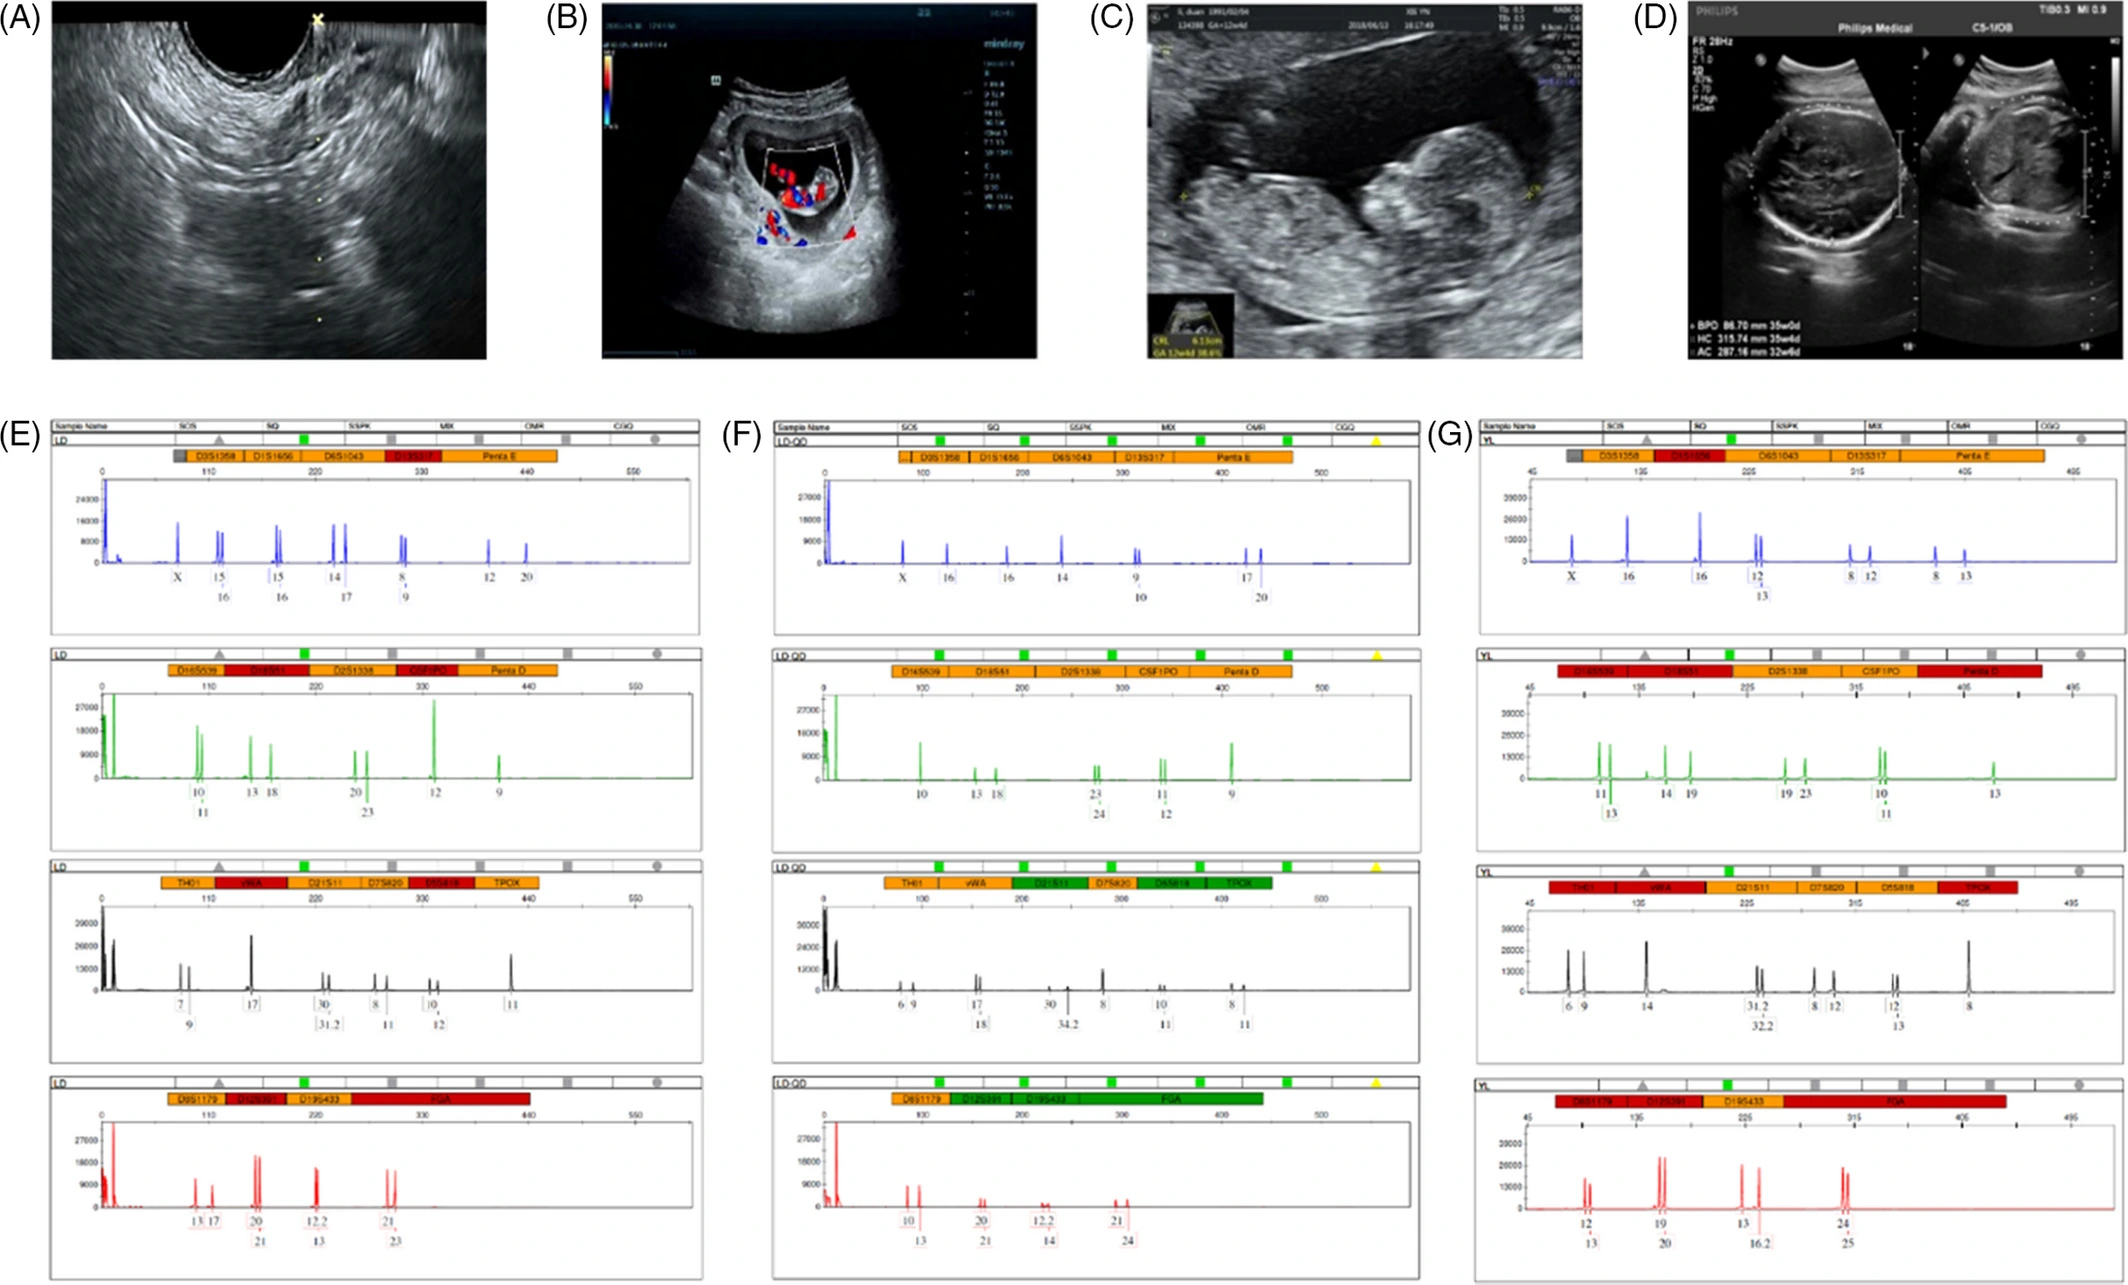The height and width of the screenshot is (1285, 2128).
Task: Click yellow X caliper marker on ultrasound A
Action: coord(318,19)
